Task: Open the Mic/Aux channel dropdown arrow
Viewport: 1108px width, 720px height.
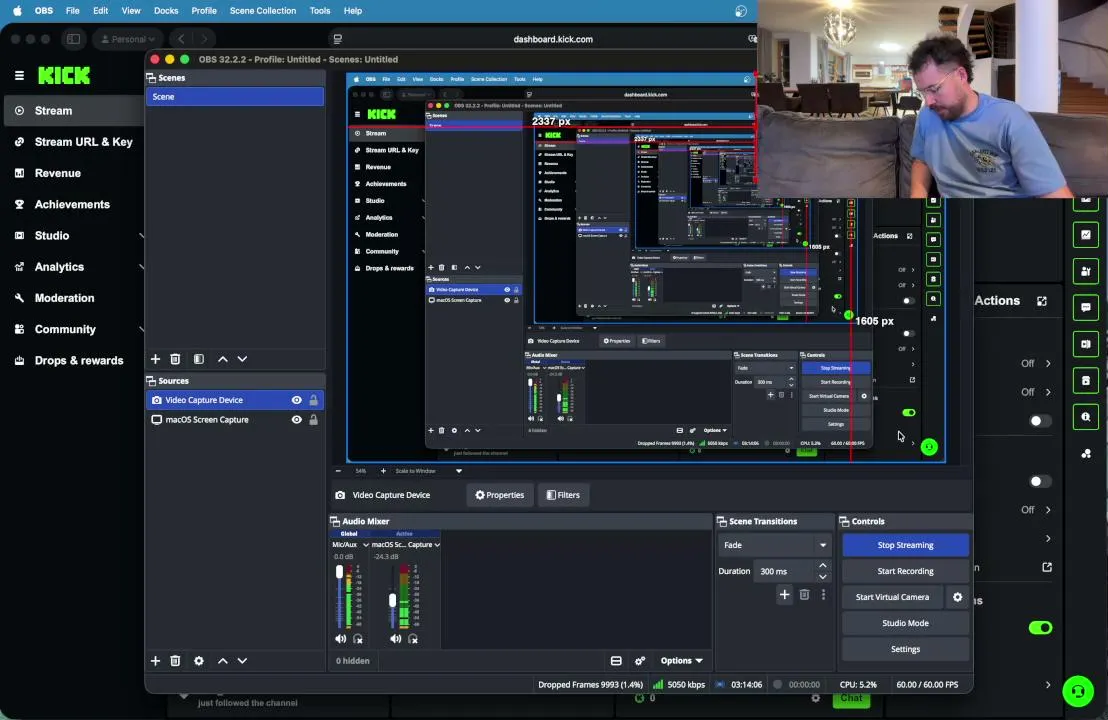Action: 365,545
